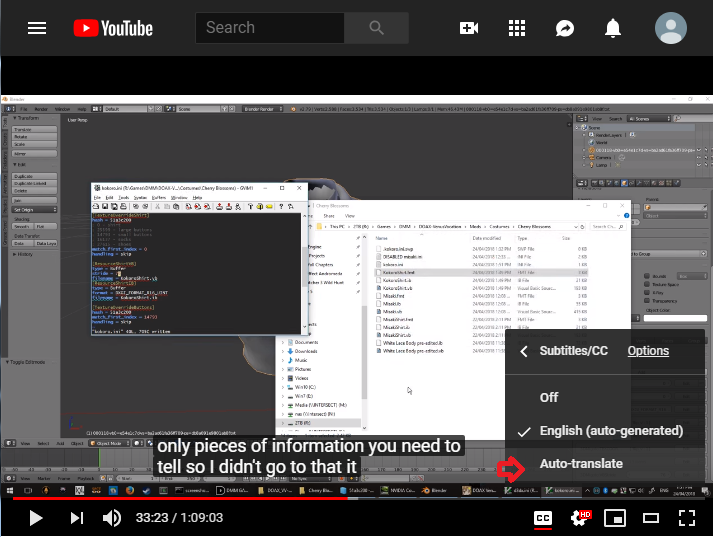Click the Cut scissors icon in GVIM
Image resolution: width=713 pixels, height=537 pixels.
pyautogui.click(x=157, y=206)
